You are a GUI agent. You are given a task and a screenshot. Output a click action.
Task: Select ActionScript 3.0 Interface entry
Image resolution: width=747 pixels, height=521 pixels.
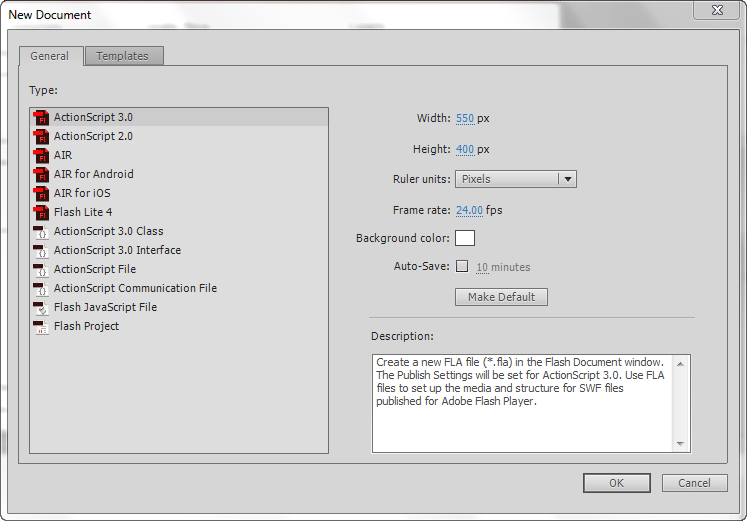(x=179, y=250)
